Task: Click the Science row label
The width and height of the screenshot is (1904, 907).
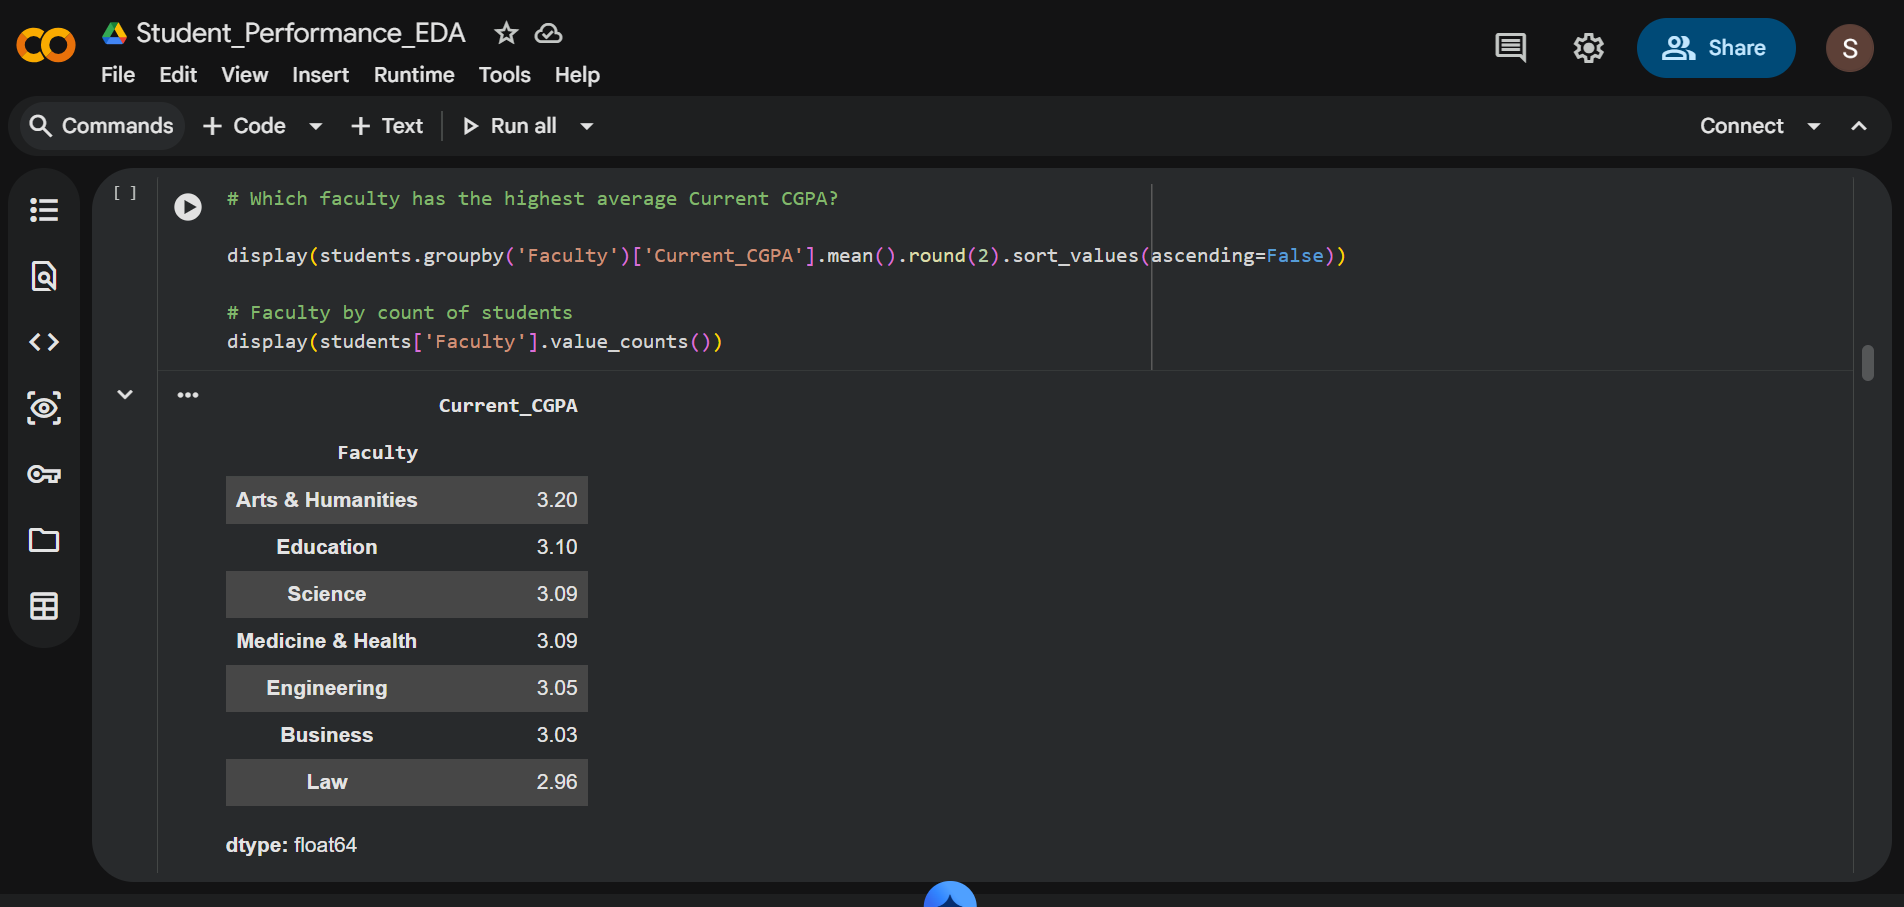Action: click(327, 594)
